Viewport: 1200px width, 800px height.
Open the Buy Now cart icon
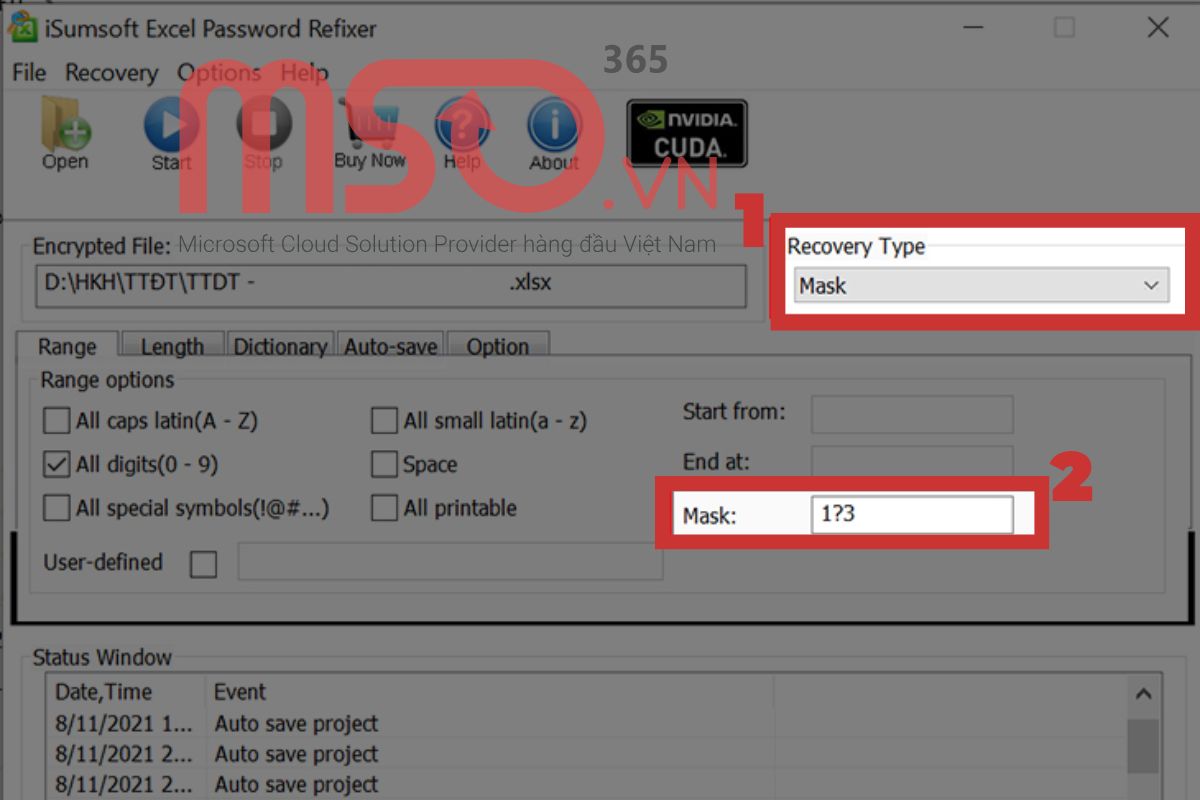point(369,134)
